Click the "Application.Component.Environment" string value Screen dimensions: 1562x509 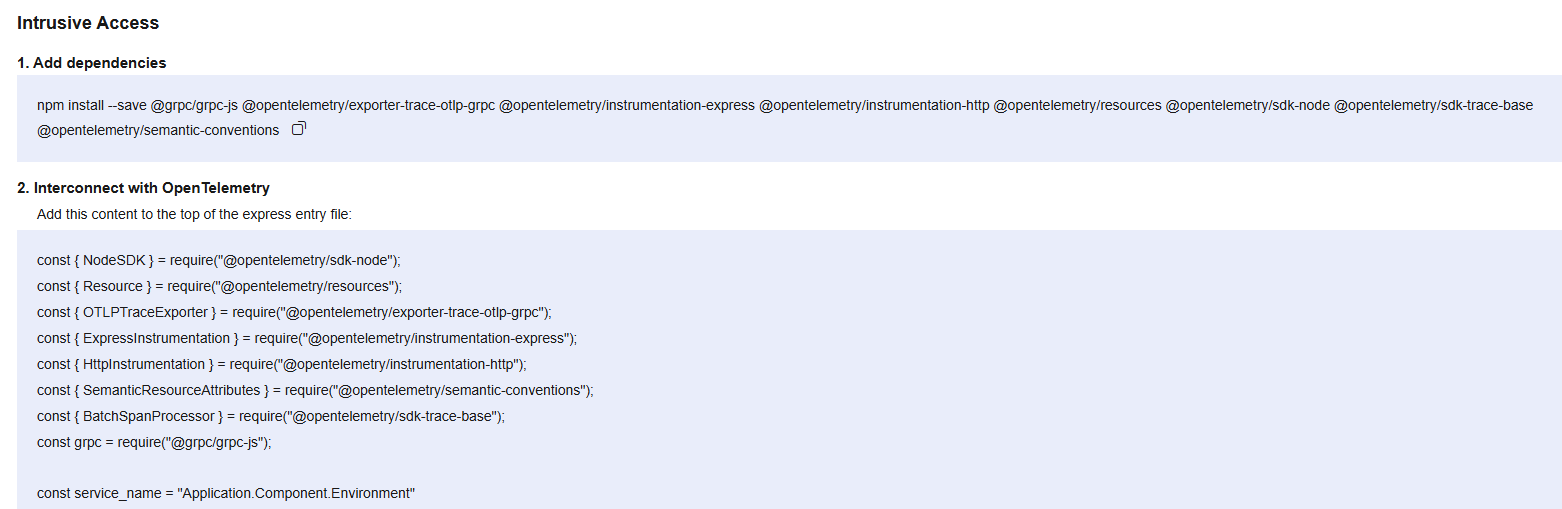tap(296, 494)
